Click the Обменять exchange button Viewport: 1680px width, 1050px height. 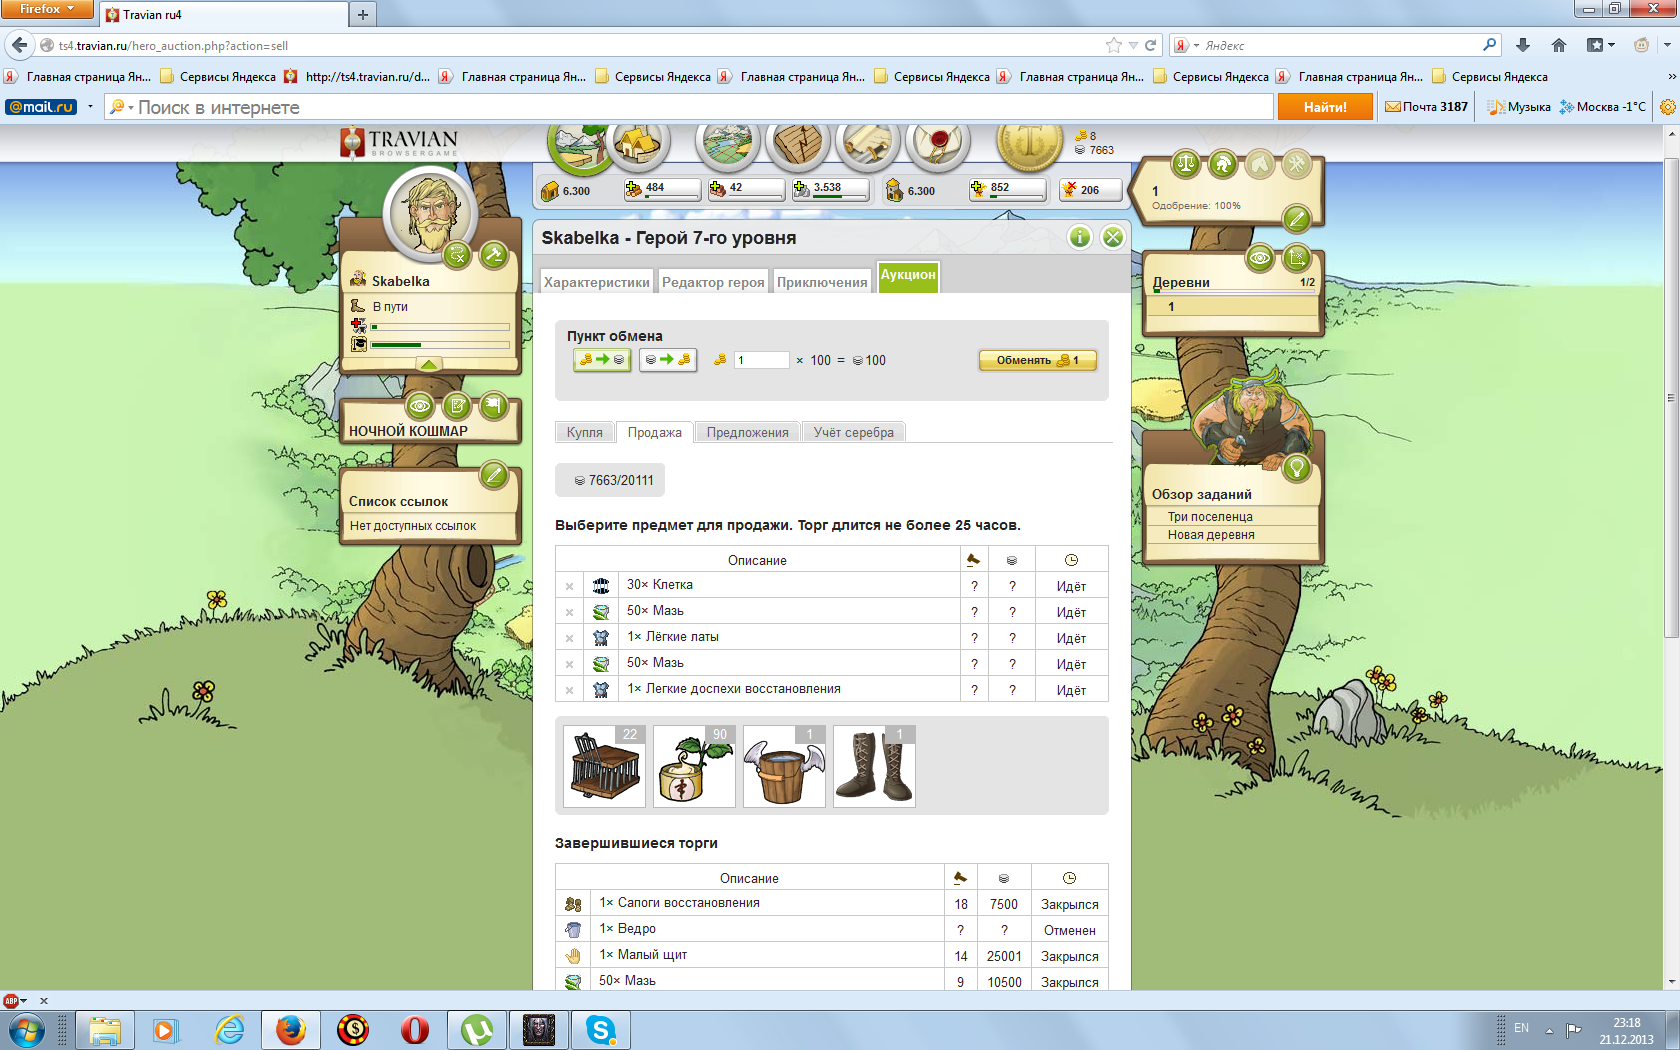pyautogui.click(x=1037, y=360)
